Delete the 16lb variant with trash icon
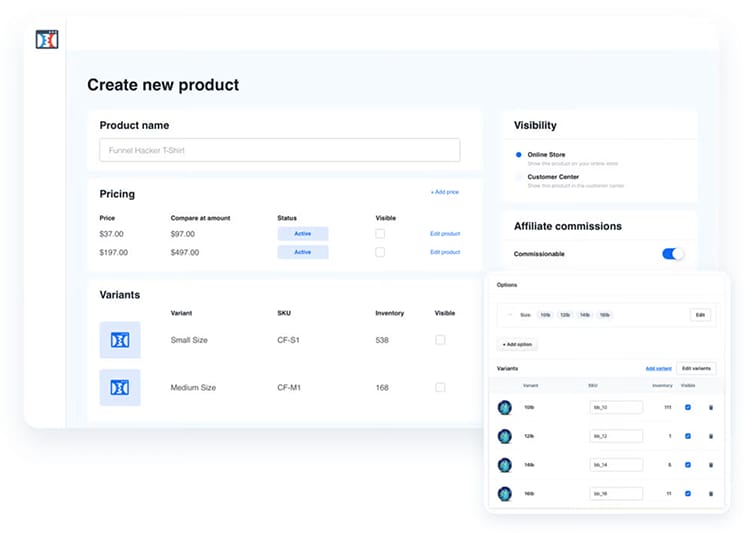The image size is (750, 536). click(x=711, y=494)
